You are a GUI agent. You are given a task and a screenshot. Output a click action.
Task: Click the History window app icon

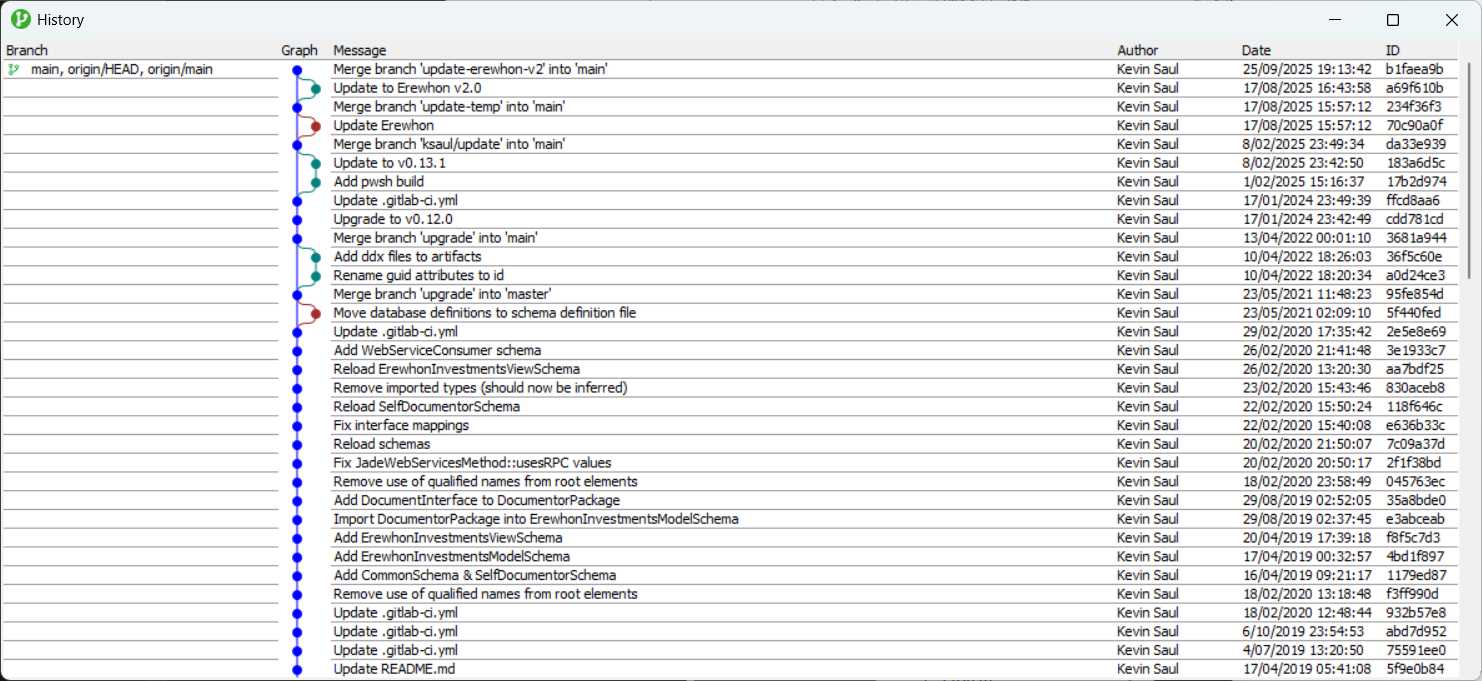[20, 19]
